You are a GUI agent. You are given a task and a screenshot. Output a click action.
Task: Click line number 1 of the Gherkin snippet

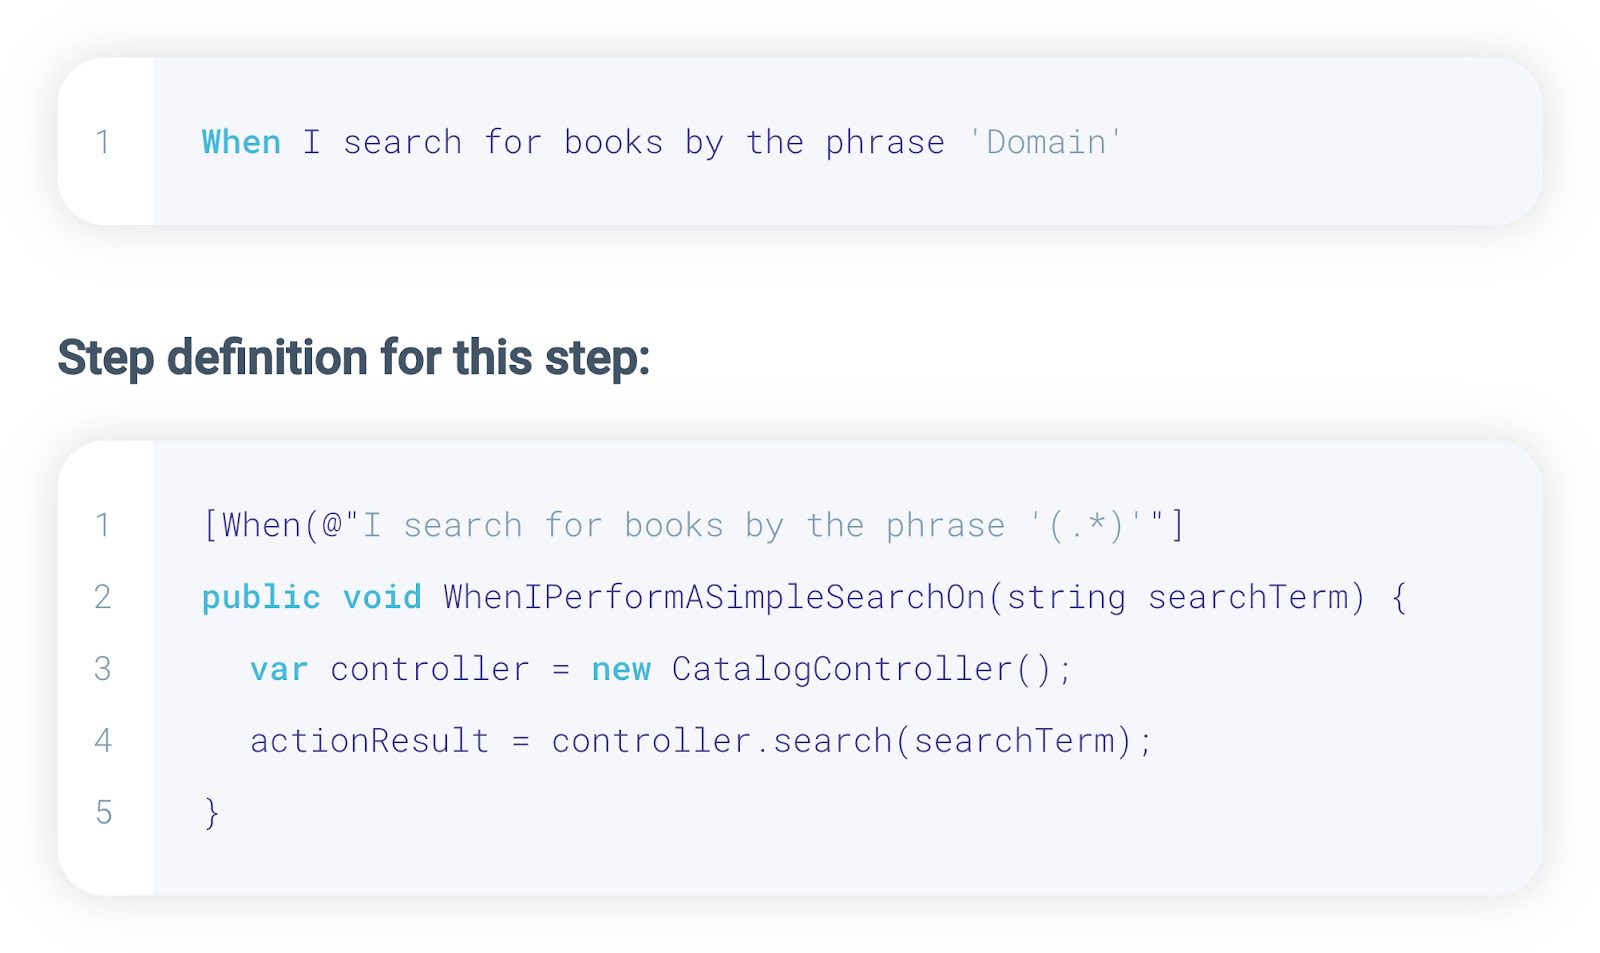pyautogui.click(x=103, y=142)
